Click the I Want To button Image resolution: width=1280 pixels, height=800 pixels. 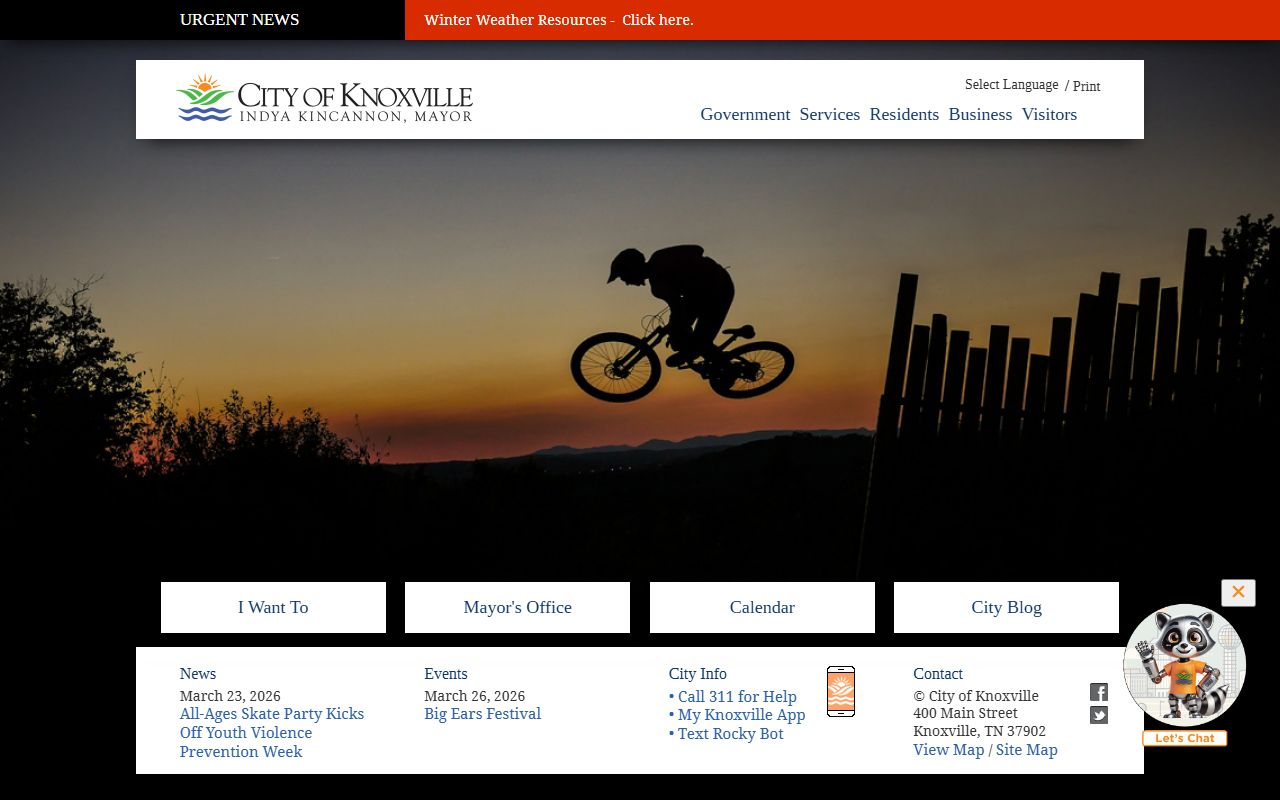coord(273,607)
